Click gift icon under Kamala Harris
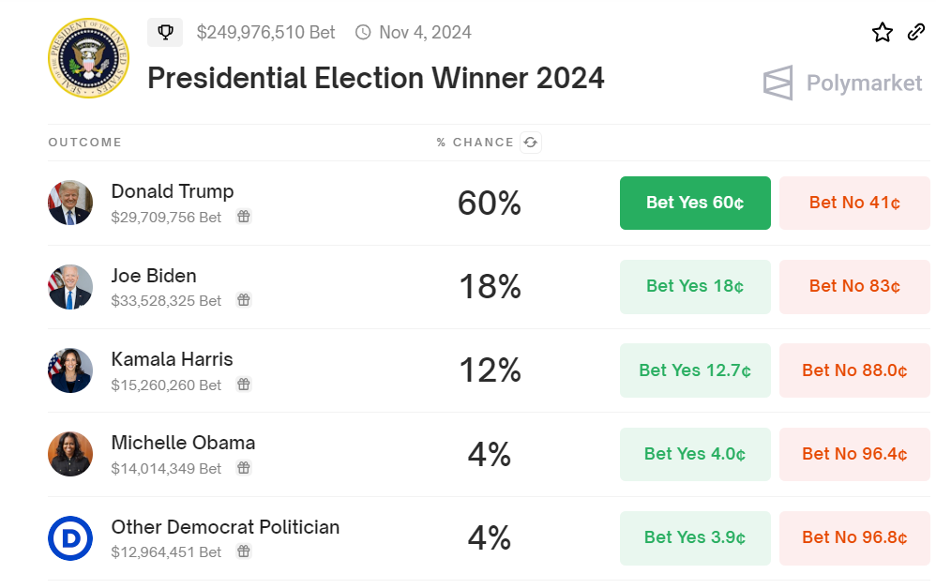Image resolution: width=936 pixels, height=586 pixels. [244, 384]
